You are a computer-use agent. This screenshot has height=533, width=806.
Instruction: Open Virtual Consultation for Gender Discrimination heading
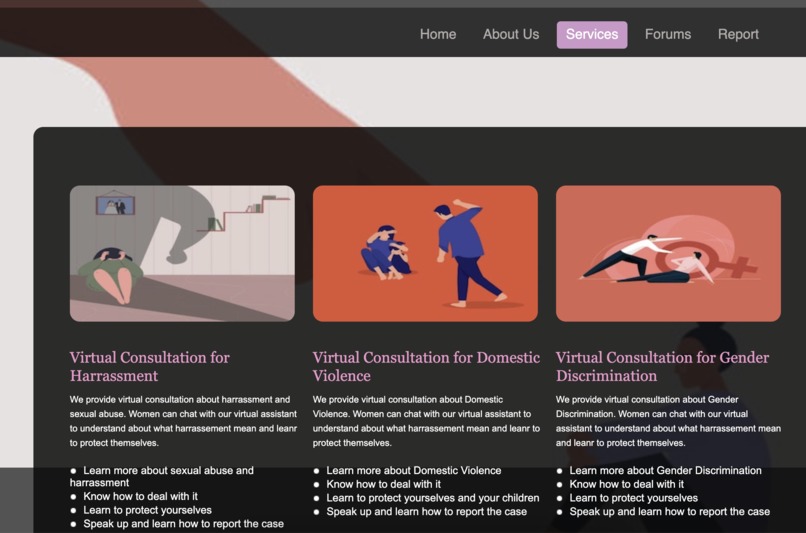tap(662, 366)
